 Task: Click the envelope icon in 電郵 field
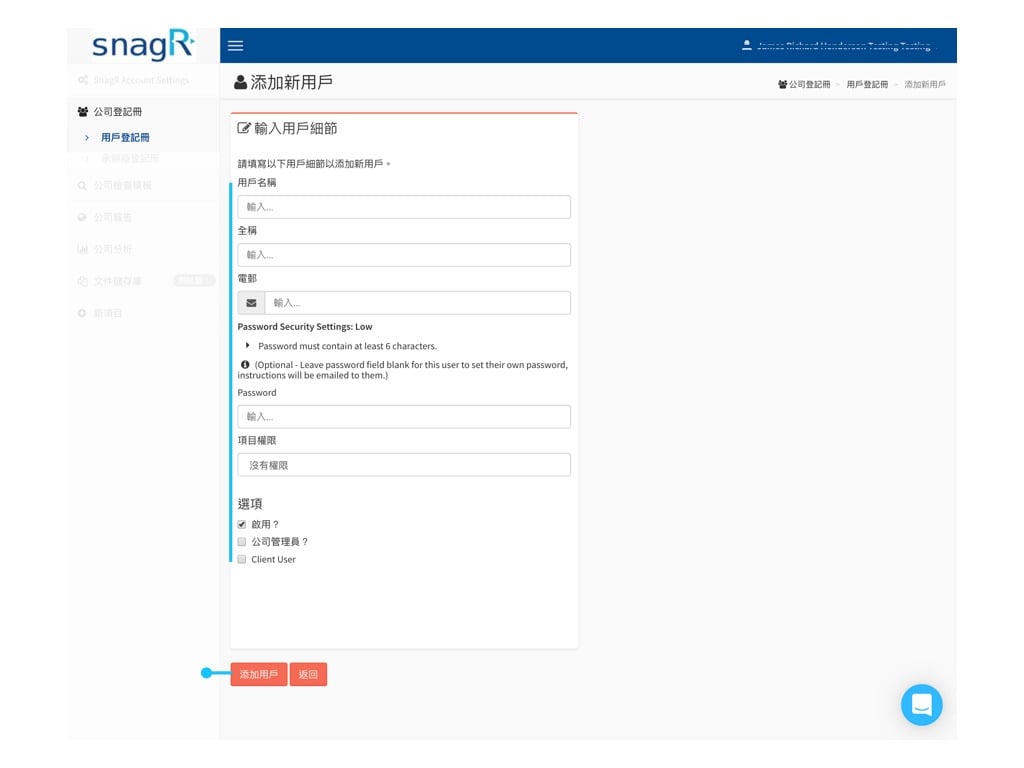[251, 303]
